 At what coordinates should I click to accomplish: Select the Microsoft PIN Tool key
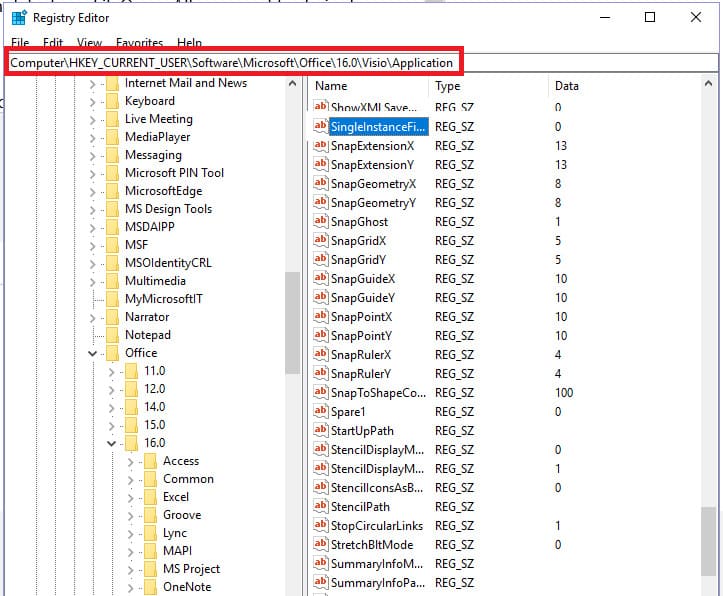click(x=174, y=173)
